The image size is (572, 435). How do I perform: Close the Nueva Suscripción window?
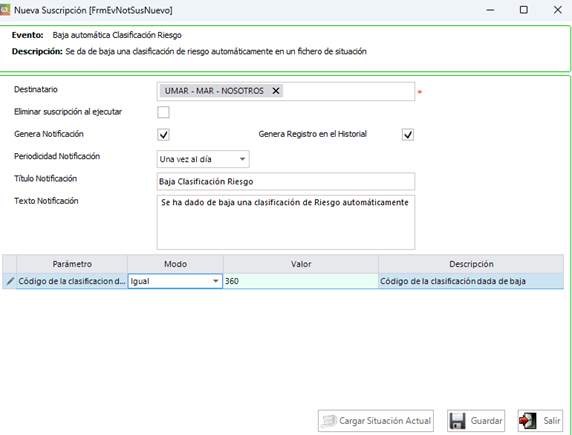(557, 10)
